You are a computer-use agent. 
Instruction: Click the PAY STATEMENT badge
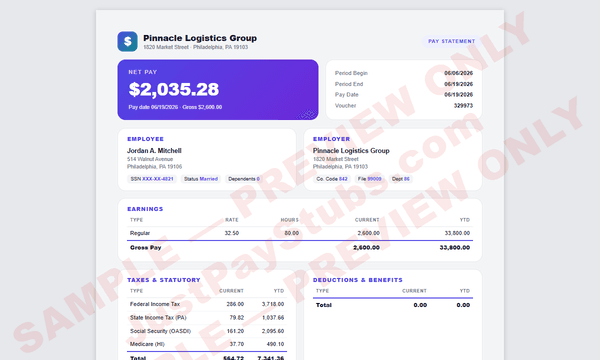pos(452,41)
